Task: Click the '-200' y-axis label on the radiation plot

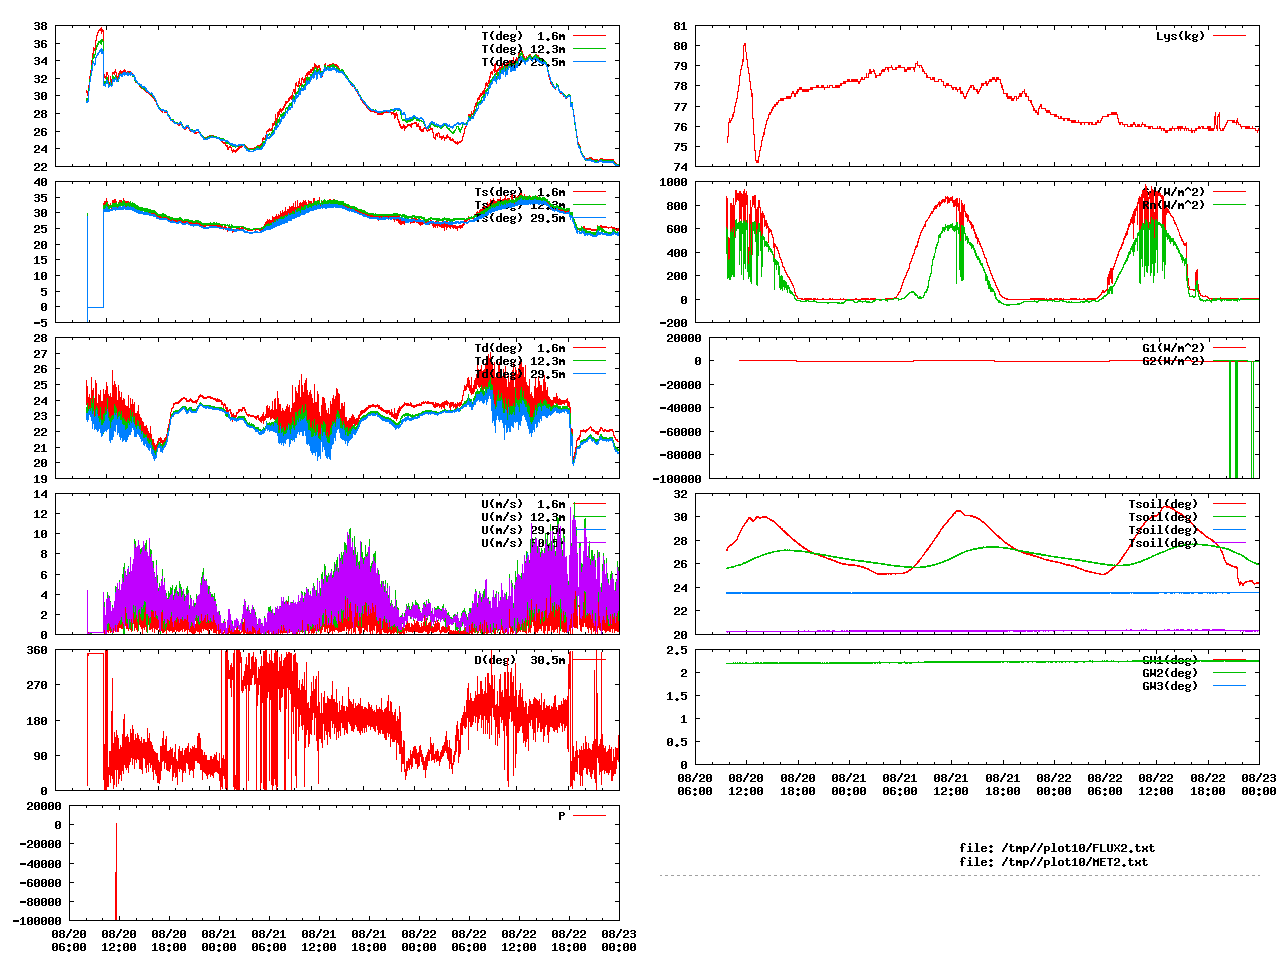Action: [673, 323]
